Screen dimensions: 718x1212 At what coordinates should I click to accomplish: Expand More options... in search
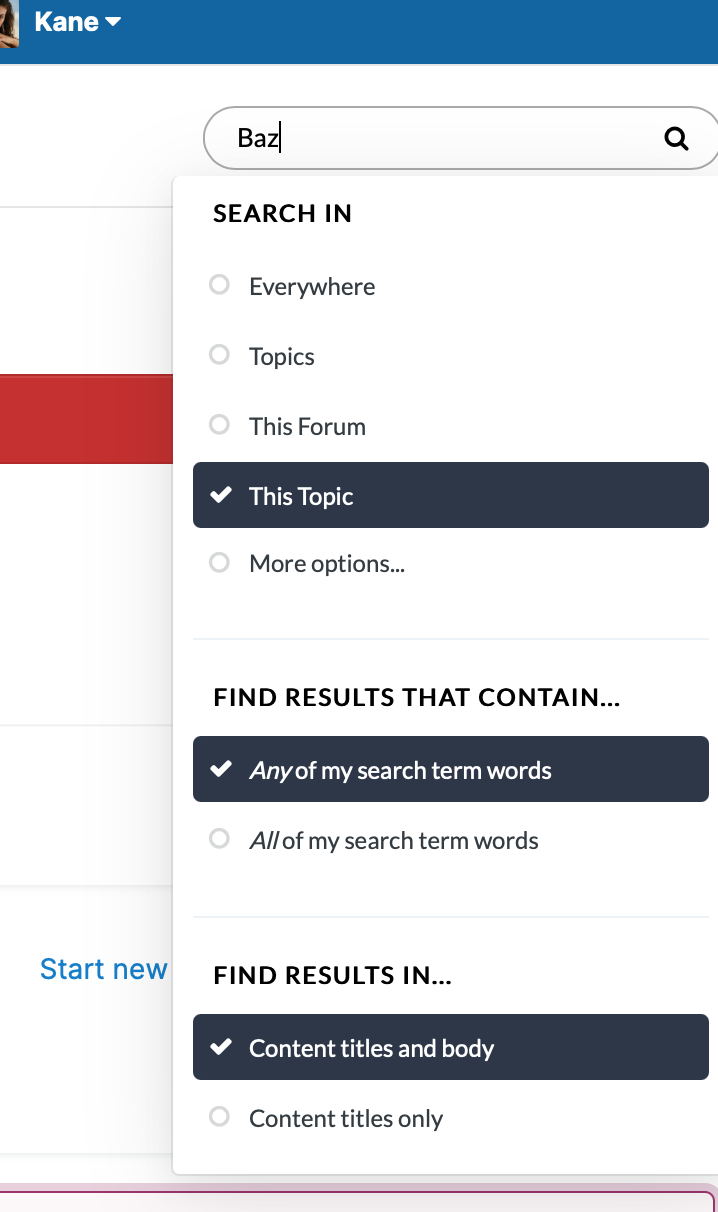pyautogui.click(x=450, y=563)
